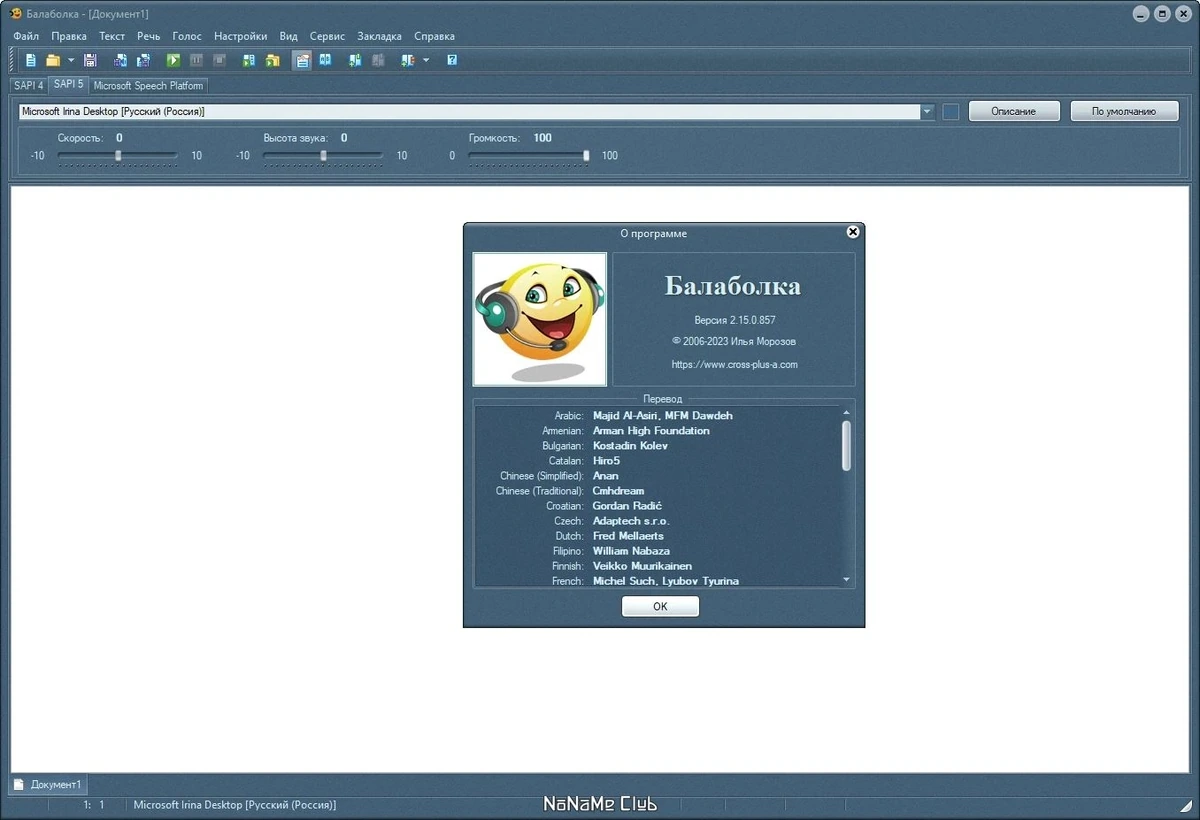Open the Правка menu
Viewport: 1200px width, 820px height.
coord(69,36)
